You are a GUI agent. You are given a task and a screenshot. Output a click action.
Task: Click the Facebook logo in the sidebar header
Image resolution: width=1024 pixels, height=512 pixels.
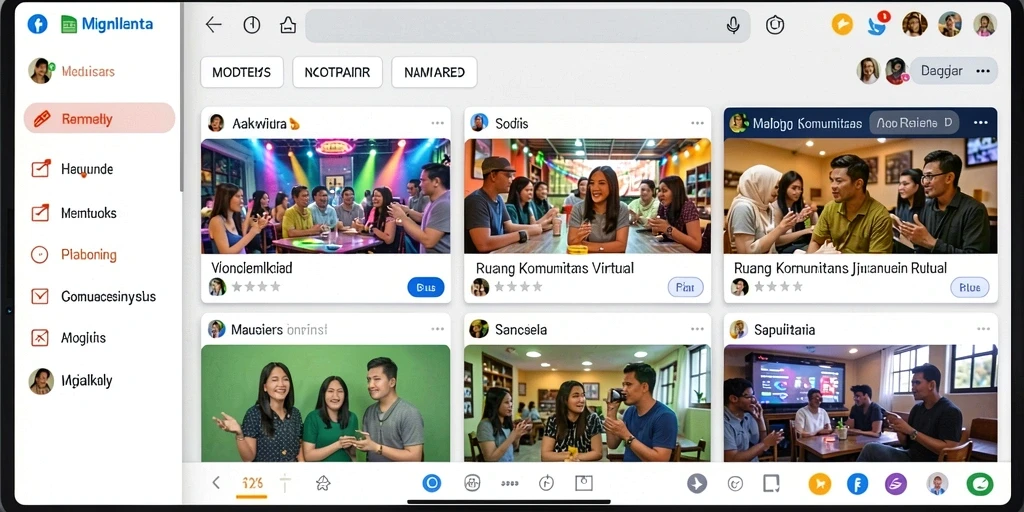click(38, 24)
